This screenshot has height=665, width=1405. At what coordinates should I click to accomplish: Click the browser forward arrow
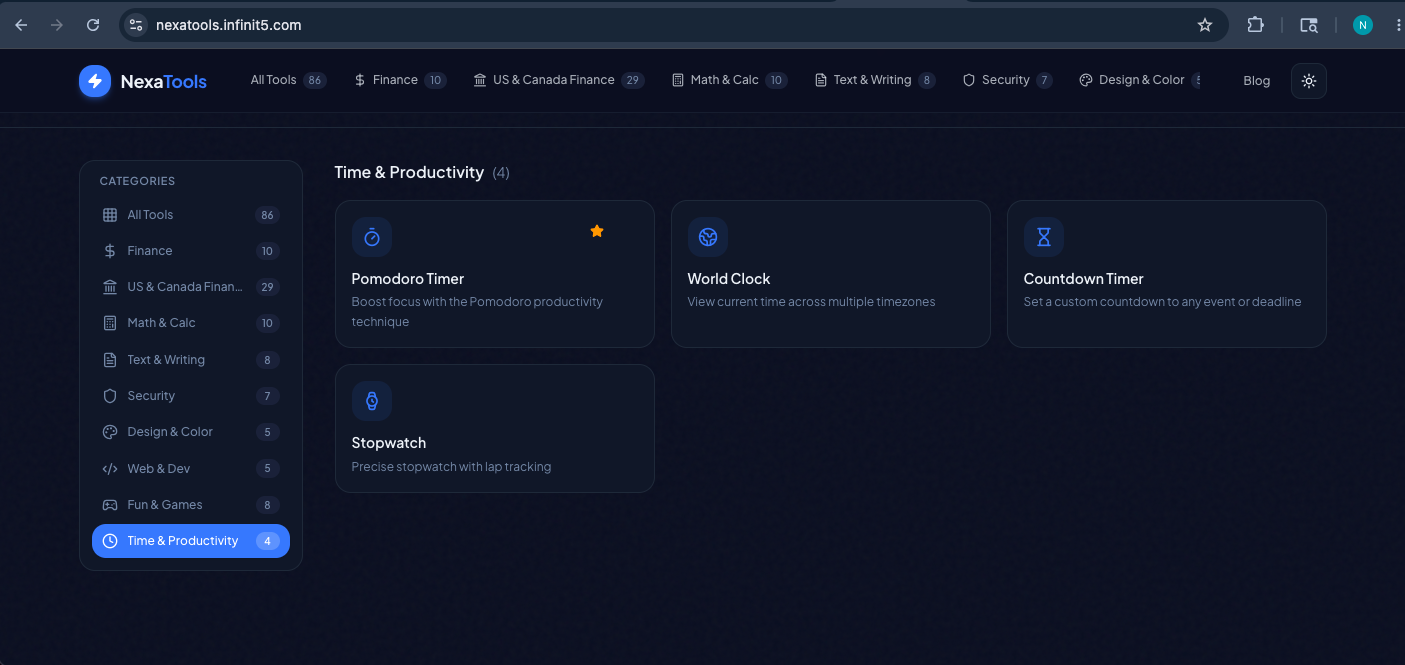pos(57,25)
